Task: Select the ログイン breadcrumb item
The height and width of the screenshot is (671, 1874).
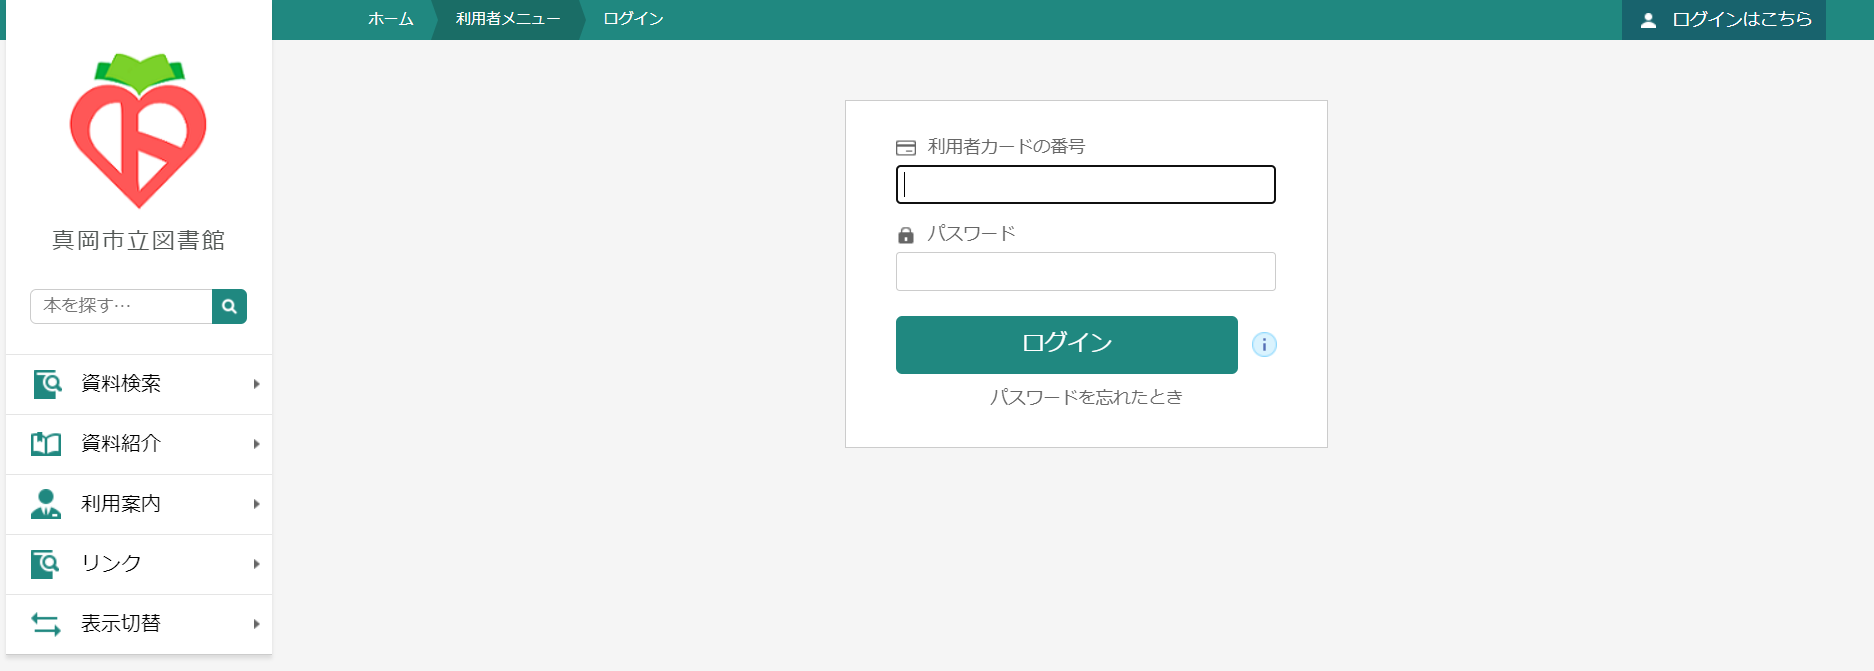Action: pyautogui.click(x=634, y=19)
